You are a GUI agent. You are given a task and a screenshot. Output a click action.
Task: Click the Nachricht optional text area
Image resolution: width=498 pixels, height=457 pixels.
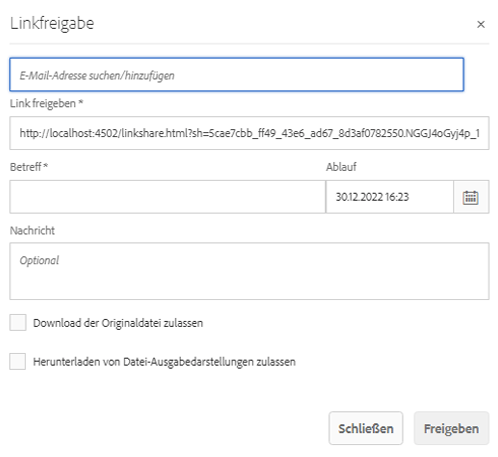(249, 271)
